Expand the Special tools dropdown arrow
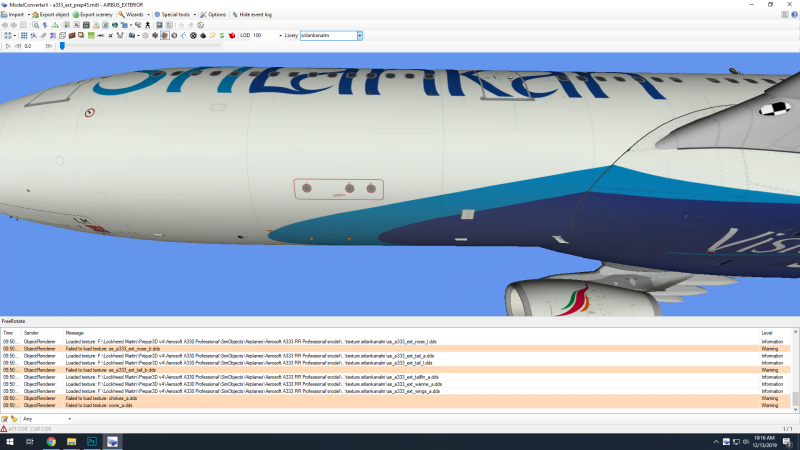 tap(194, 15)
